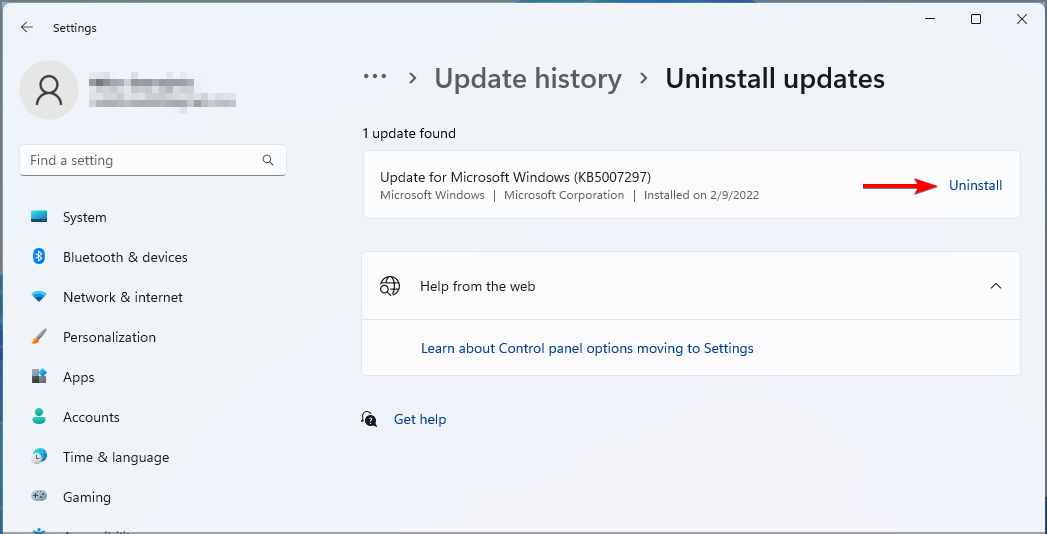This screenshot has height=534, width=1047.
Task: Open Learn about Control panel options link
Action: (x=587, y=348)
